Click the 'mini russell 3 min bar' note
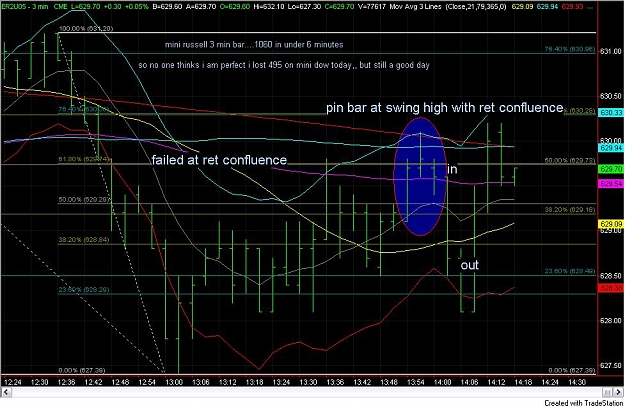Viewport: 625px width, 407px height. pyautogui.click(x=254, y=45)
